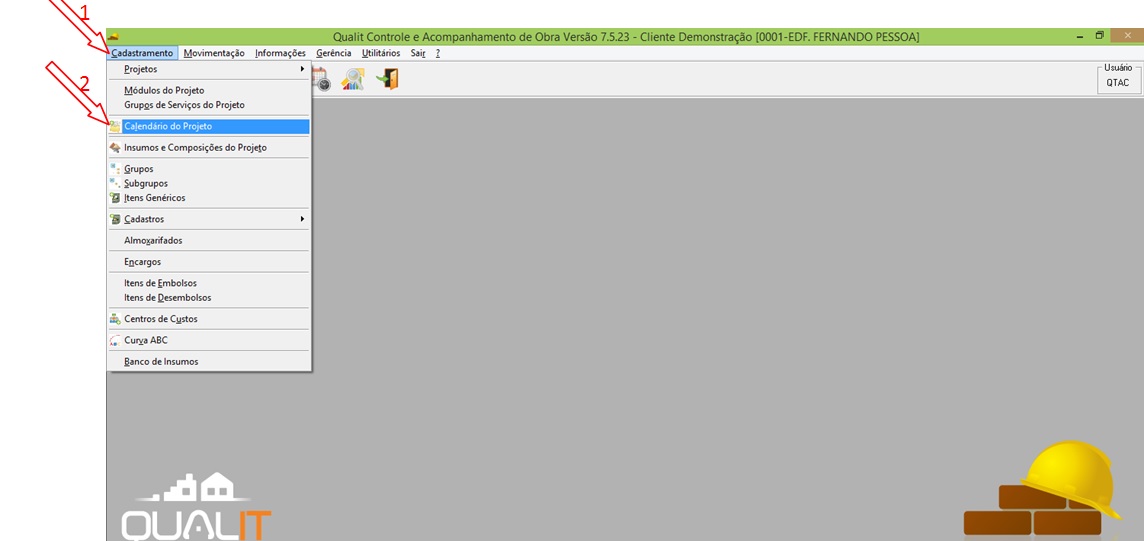Open Itens Genéricos menu entry

point(209,198)
